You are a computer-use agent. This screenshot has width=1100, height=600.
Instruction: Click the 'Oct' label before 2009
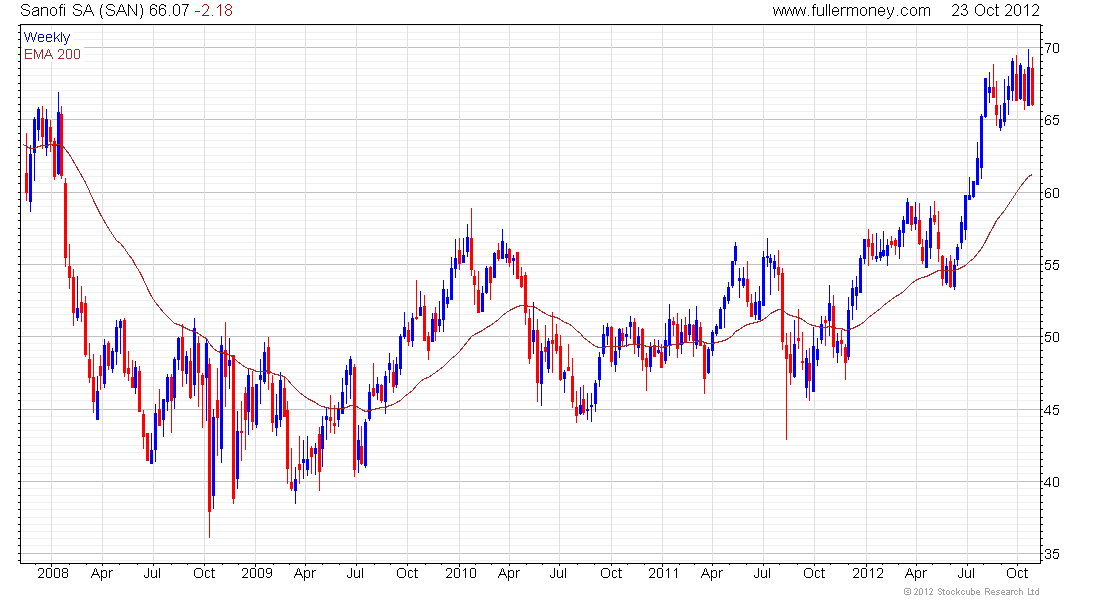pyautogui.click(x=204, y=573)
